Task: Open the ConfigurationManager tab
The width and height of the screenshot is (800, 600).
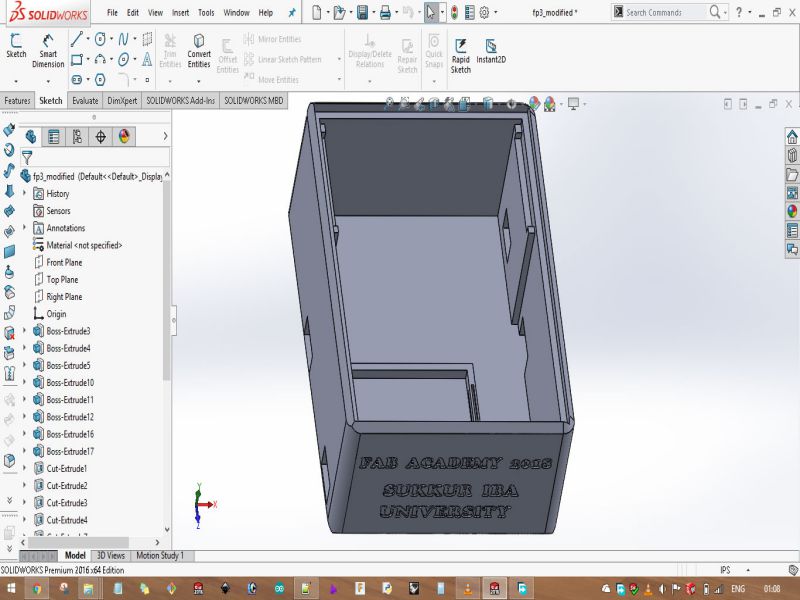Action: pos(77,136)
